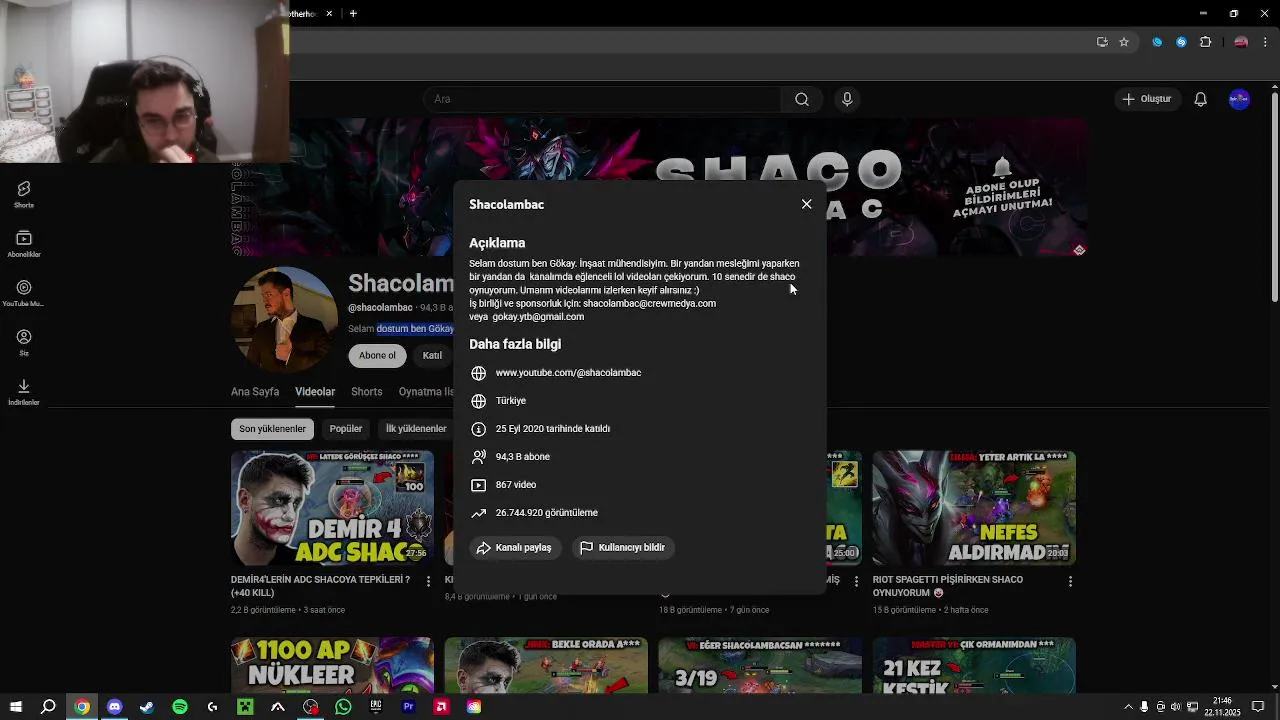This screenshot has height=720, width=1280.
Task: Click the Kanalı paylaş button
Action: [x=515, y=547]
